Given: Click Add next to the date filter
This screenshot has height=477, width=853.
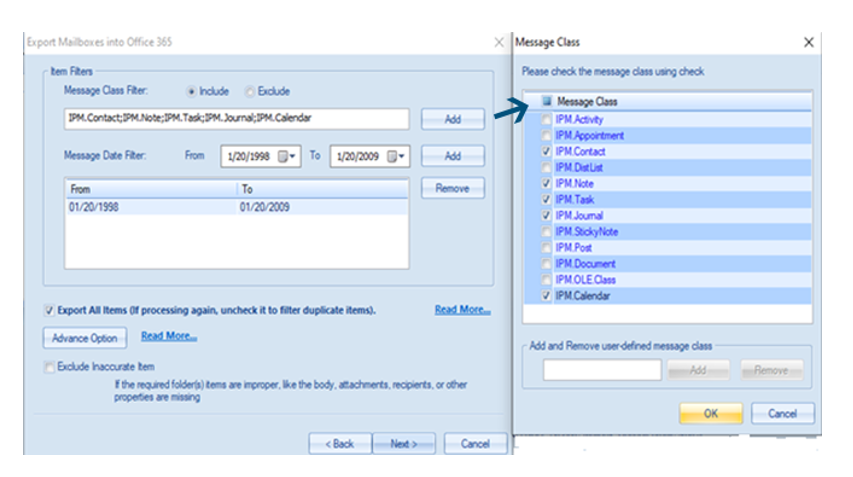Looking at the screenshot, I should coord(453,156).
